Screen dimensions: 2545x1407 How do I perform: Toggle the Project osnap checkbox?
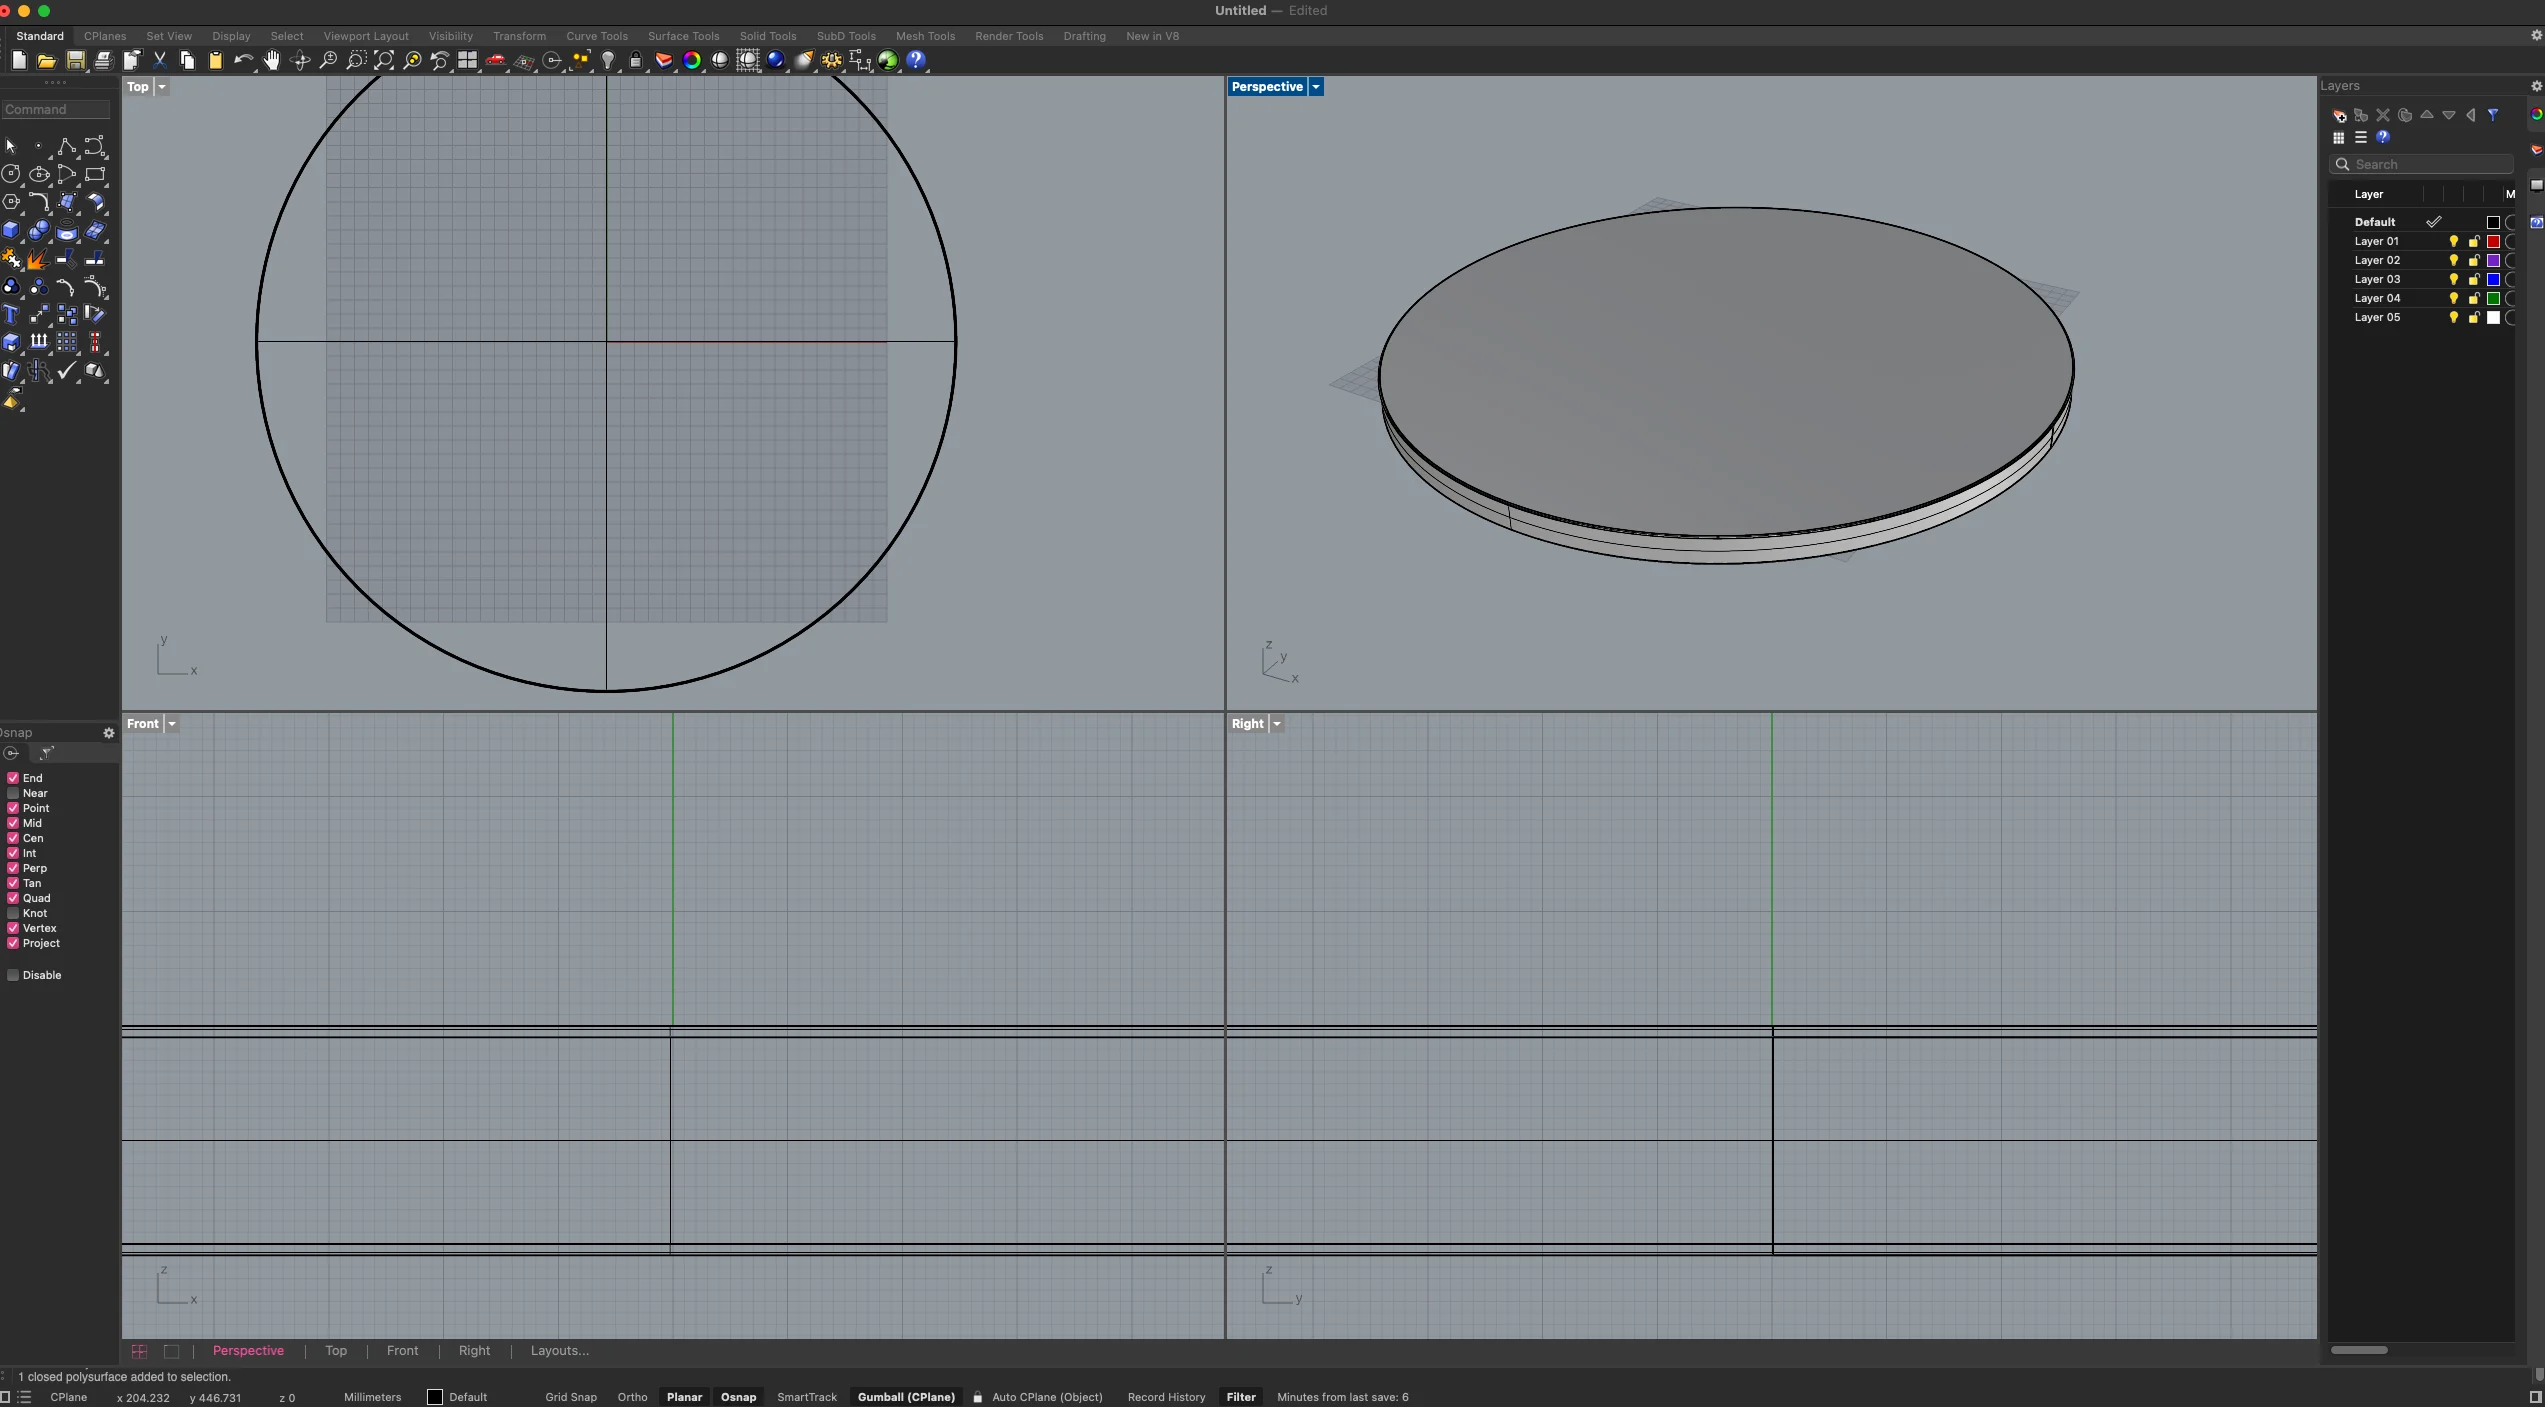pos(13,943)
